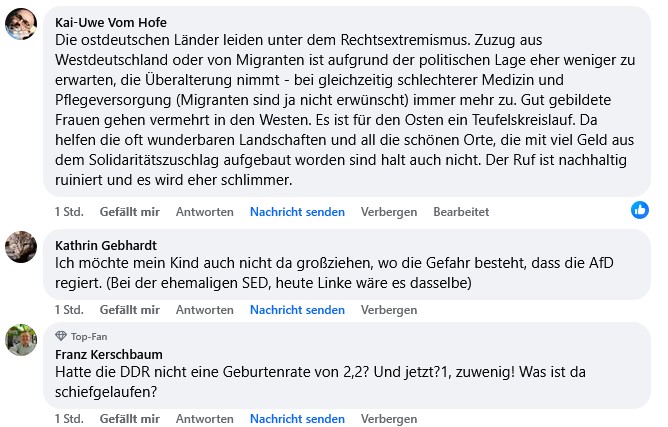
Task: Click the 1 Std. timestamp on Franz's comment
Action: coord(68,418)
